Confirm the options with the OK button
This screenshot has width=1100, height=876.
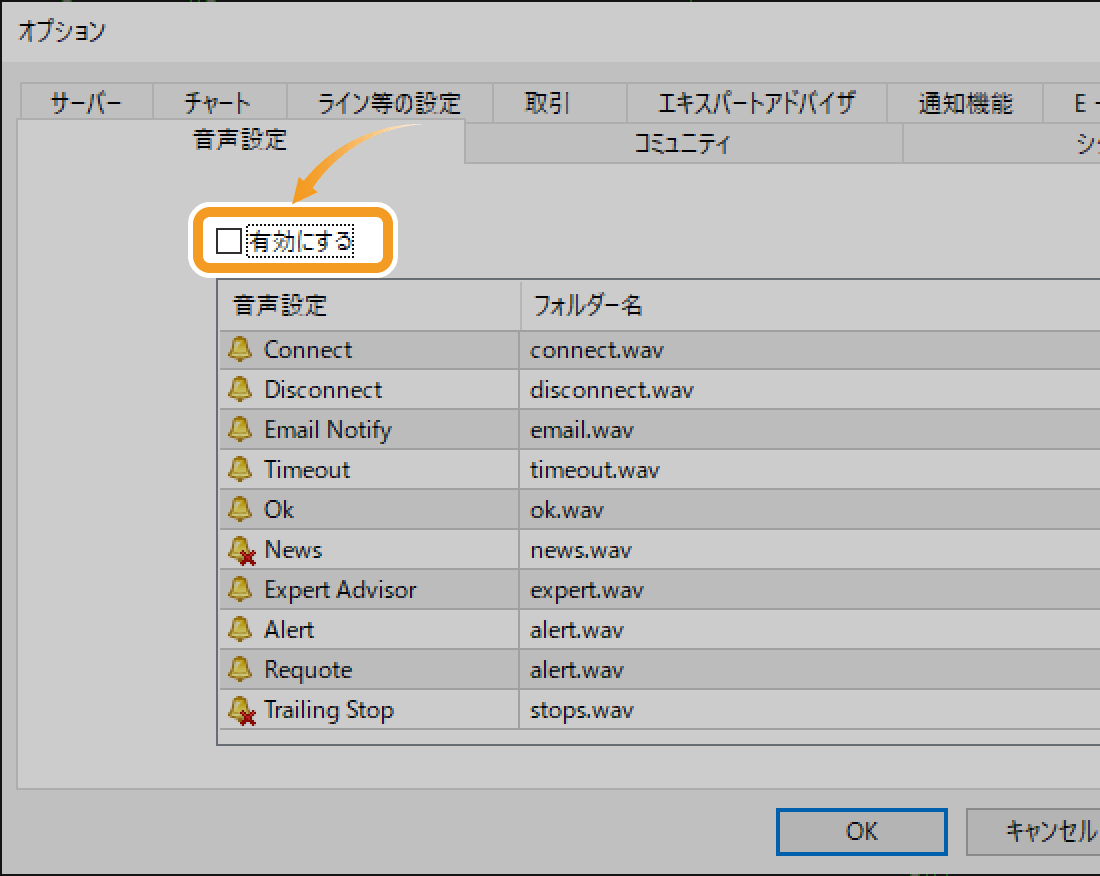tap(861, 831)
